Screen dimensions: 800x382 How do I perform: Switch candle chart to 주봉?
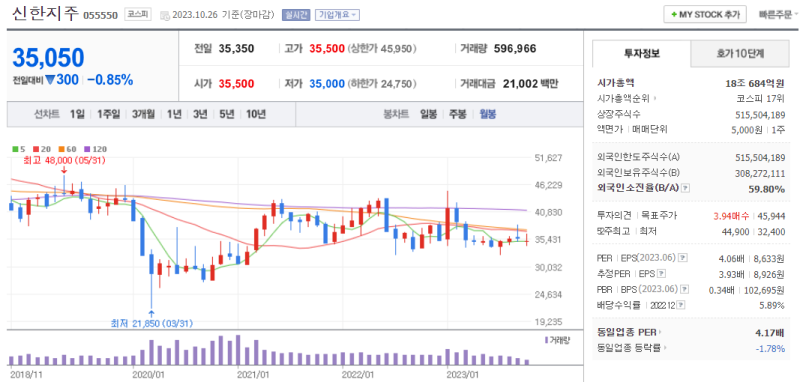tap(458, 114)
